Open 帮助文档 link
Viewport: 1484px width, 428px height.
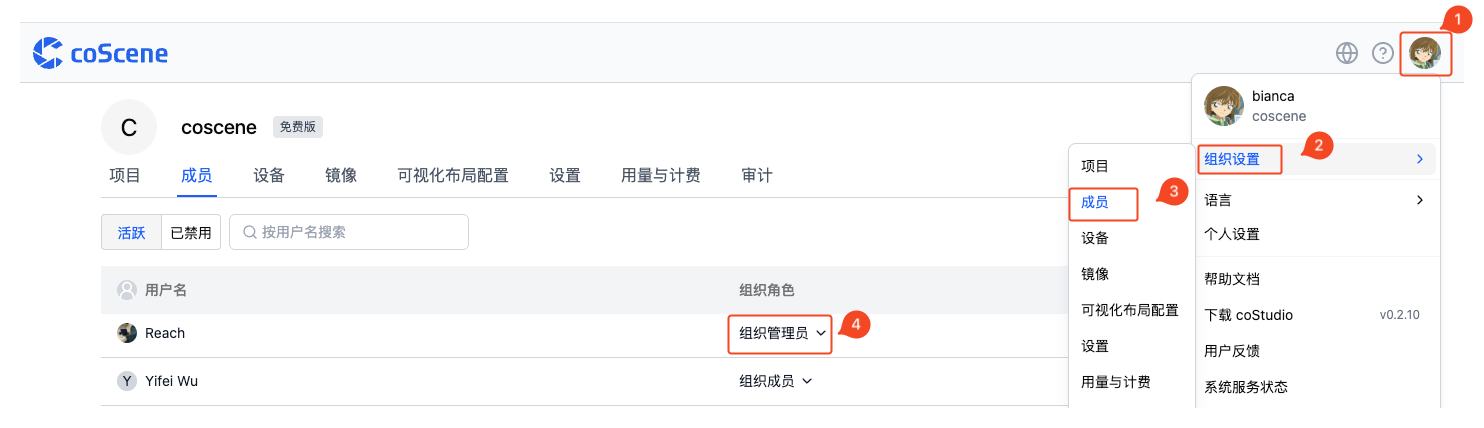1232,279
